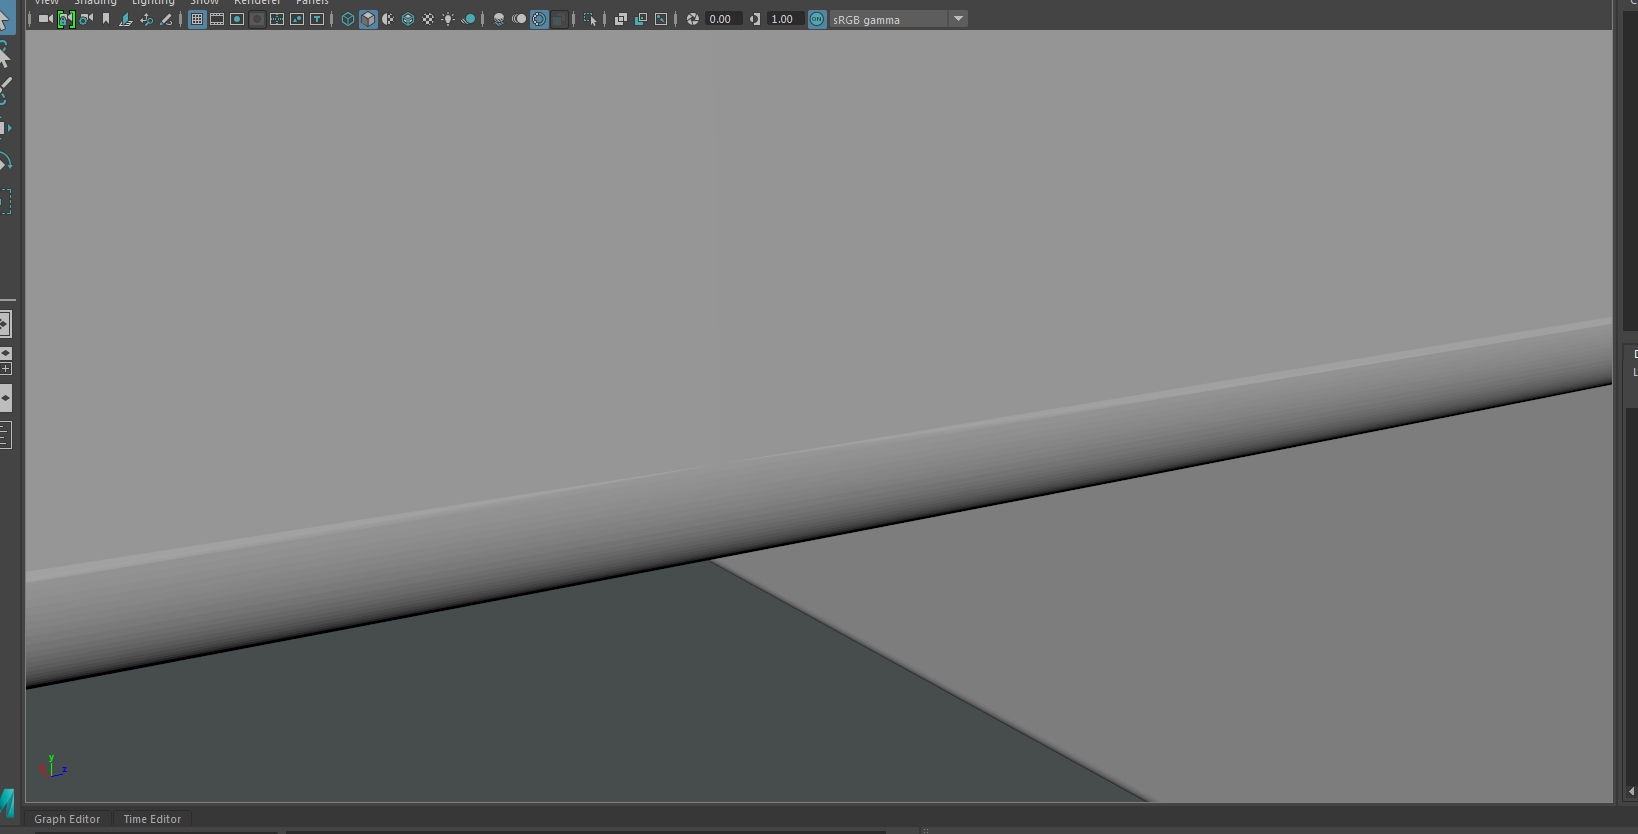Open the panel Renderer menu
Viewport: 1638px width, 834px height.
[x=257, y=3]
